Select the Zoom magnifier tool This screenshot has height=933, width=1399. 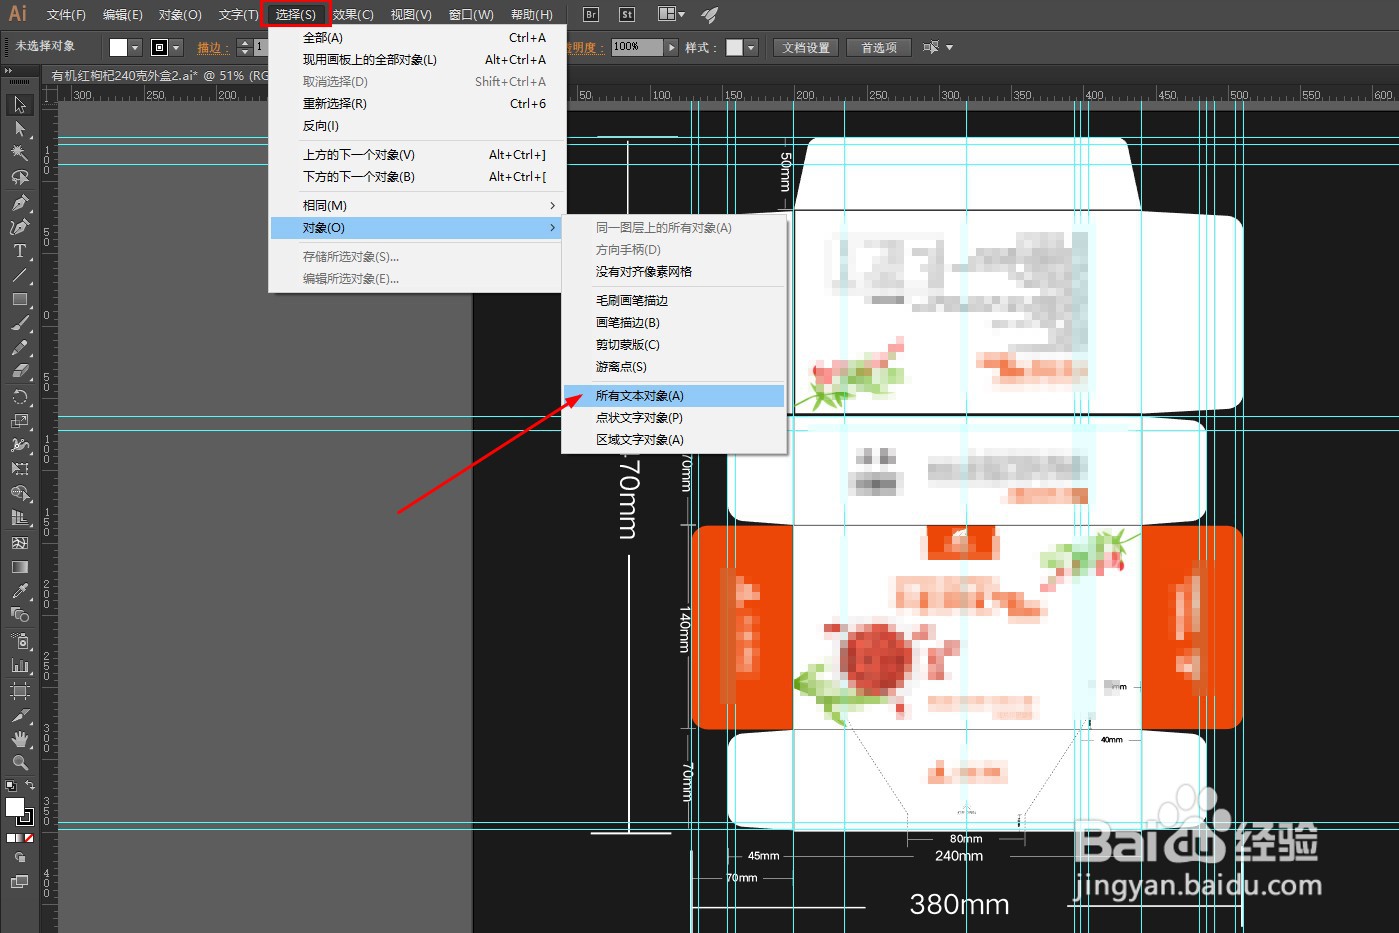click(20, 762)
